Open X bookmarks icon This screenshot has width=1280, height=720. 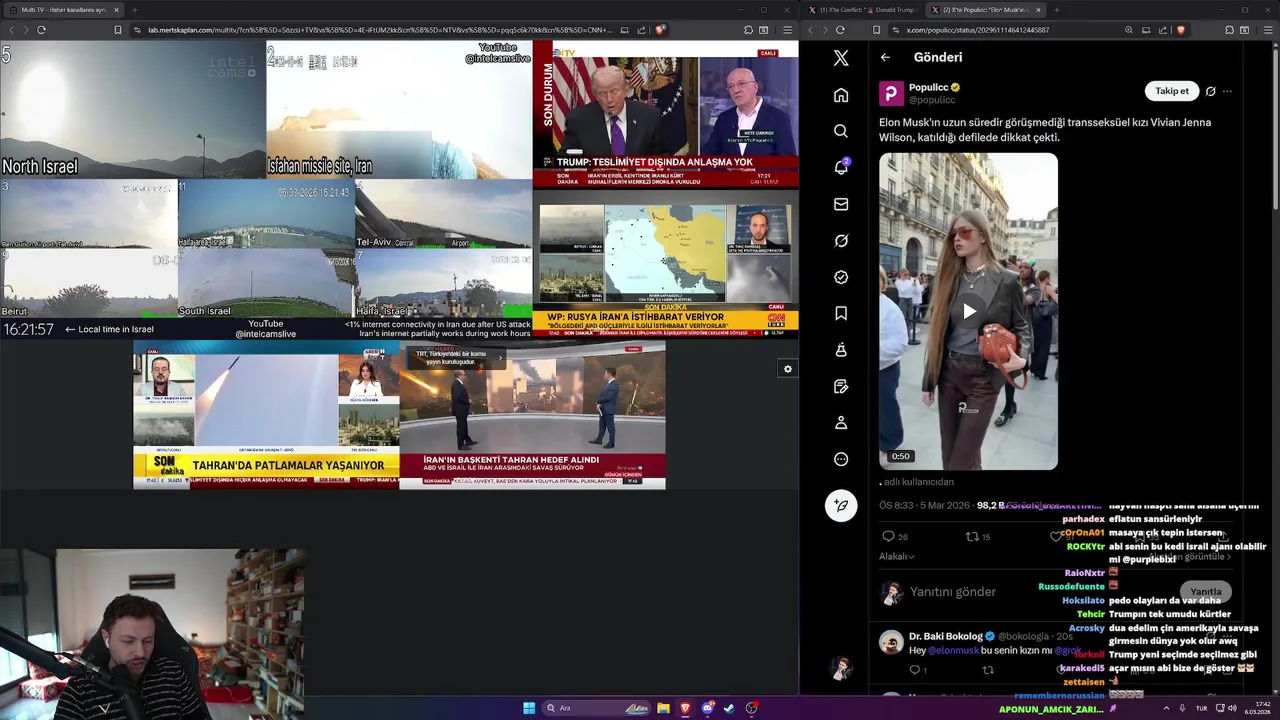(841, 313)
